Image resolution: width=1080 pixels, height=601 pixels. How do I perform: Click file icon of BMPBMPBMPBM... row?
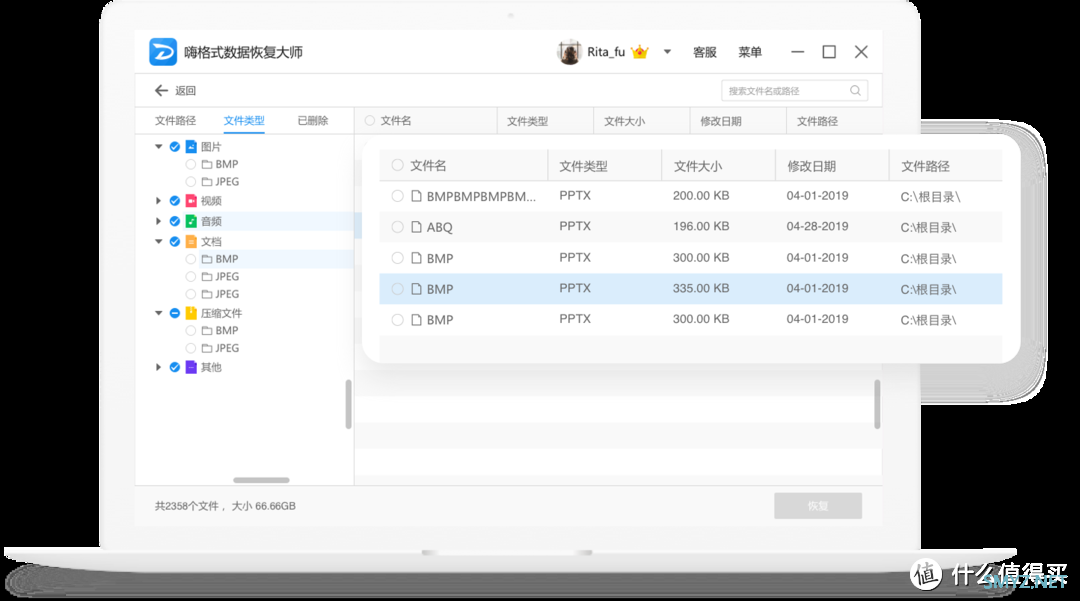(416, 196)
